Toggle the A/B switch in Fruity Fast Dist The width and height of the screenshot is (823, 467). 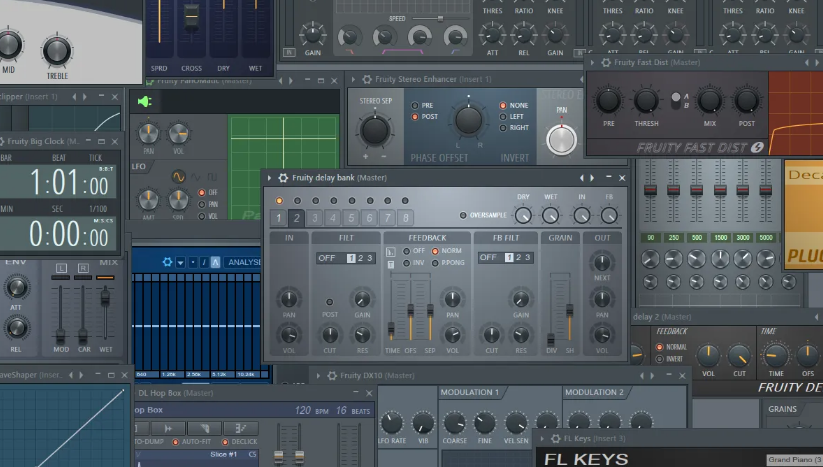[676, 101]
